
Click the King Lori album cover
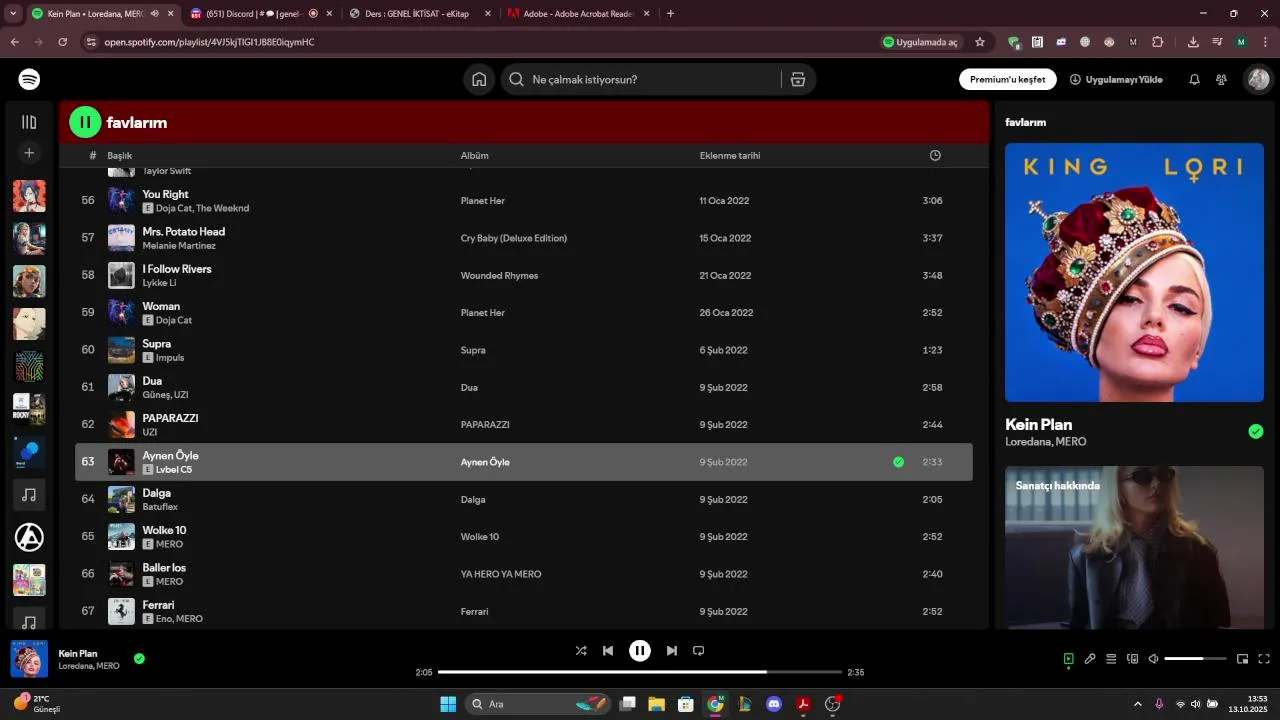click(1134, 272)
